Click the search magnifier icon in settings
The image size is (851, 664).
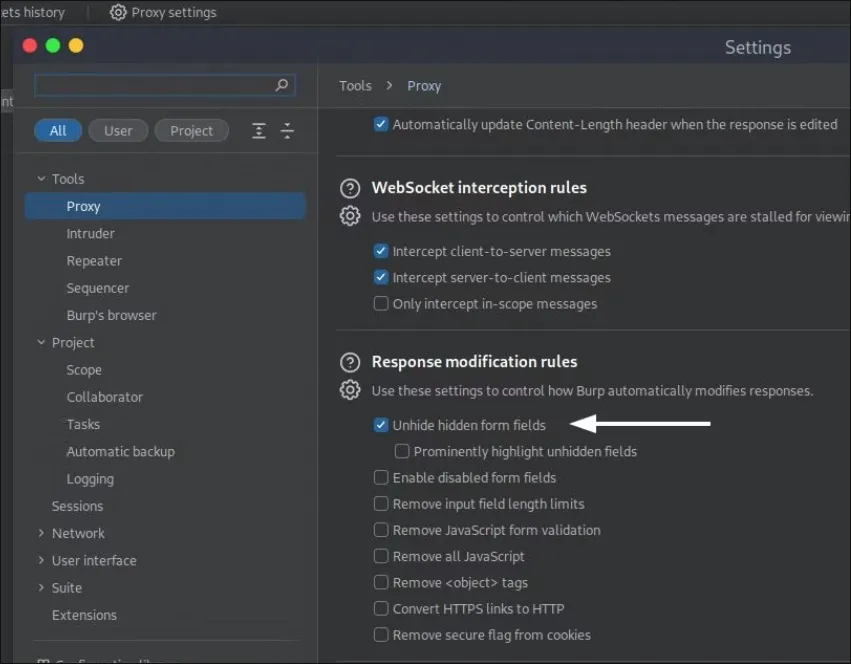coord(282,86)
